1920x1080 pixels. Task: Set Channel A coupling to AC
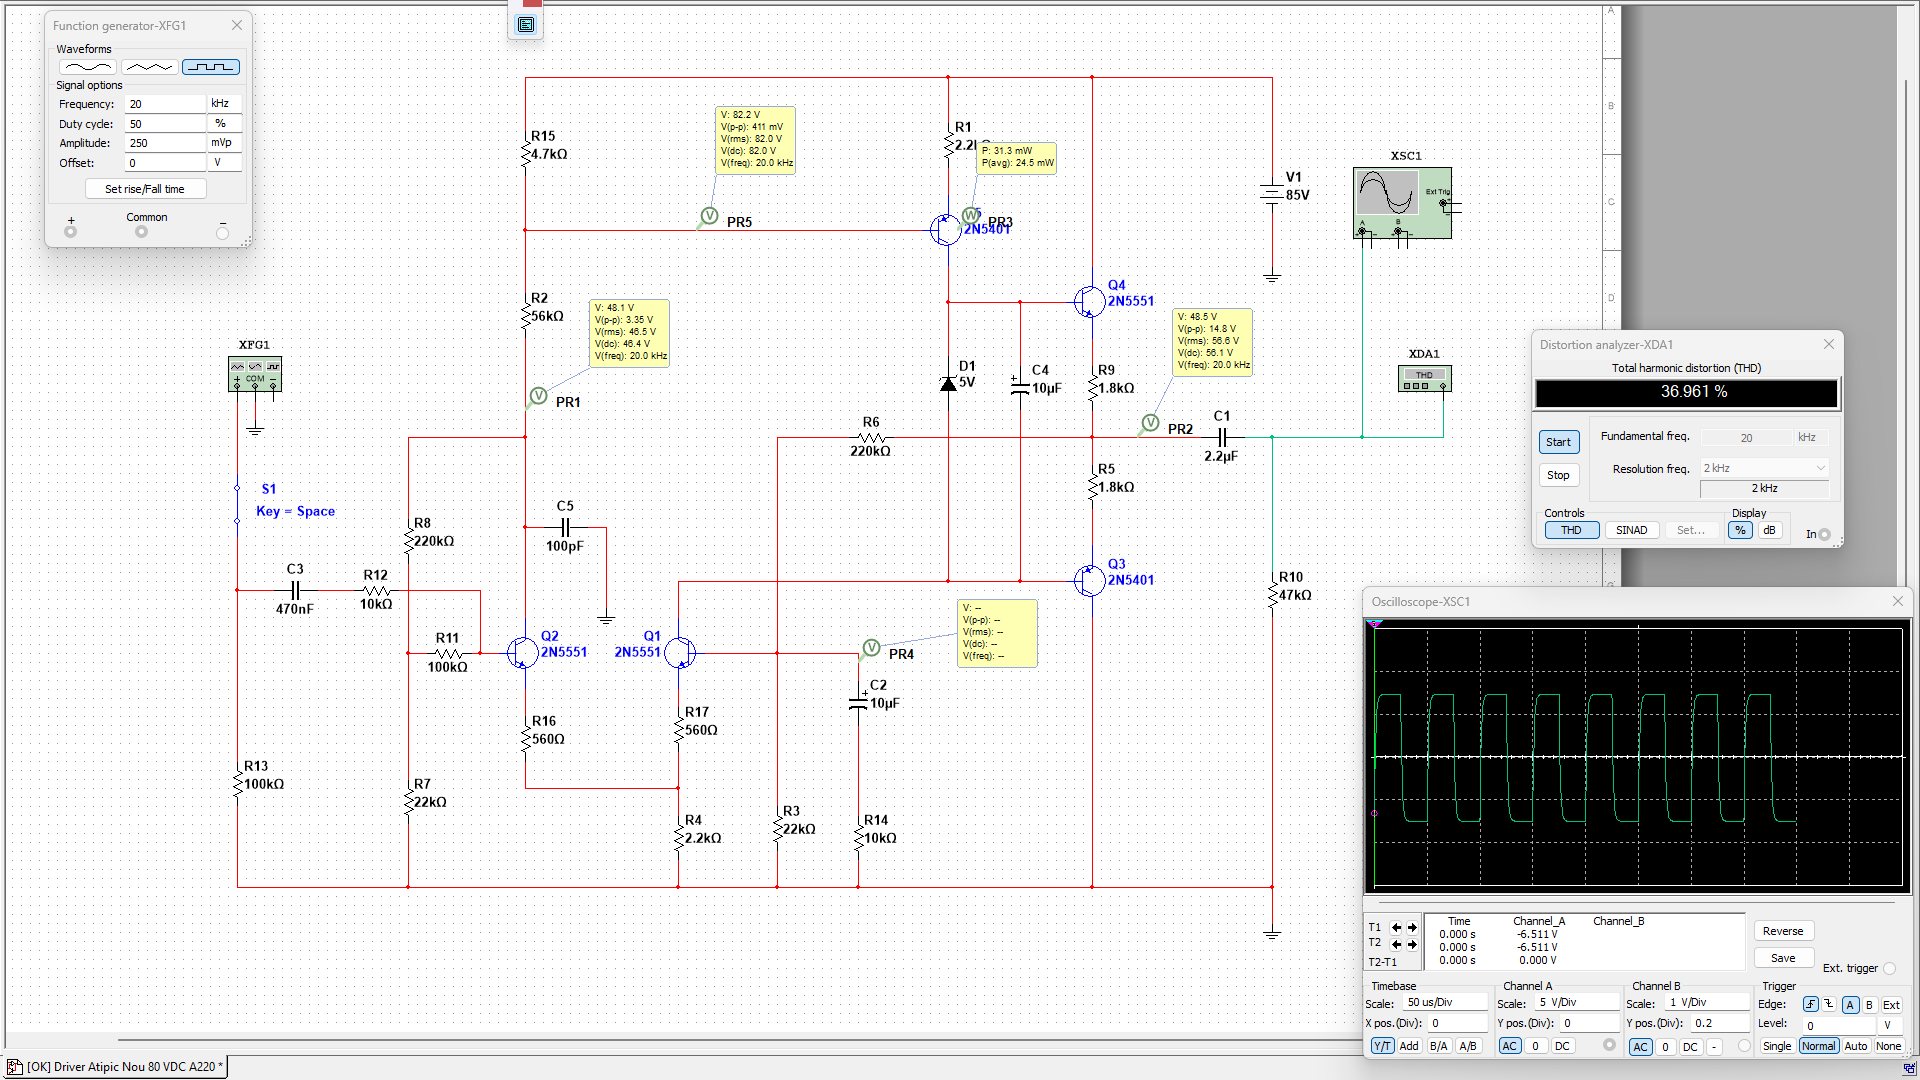(x=1510, y=1046)
